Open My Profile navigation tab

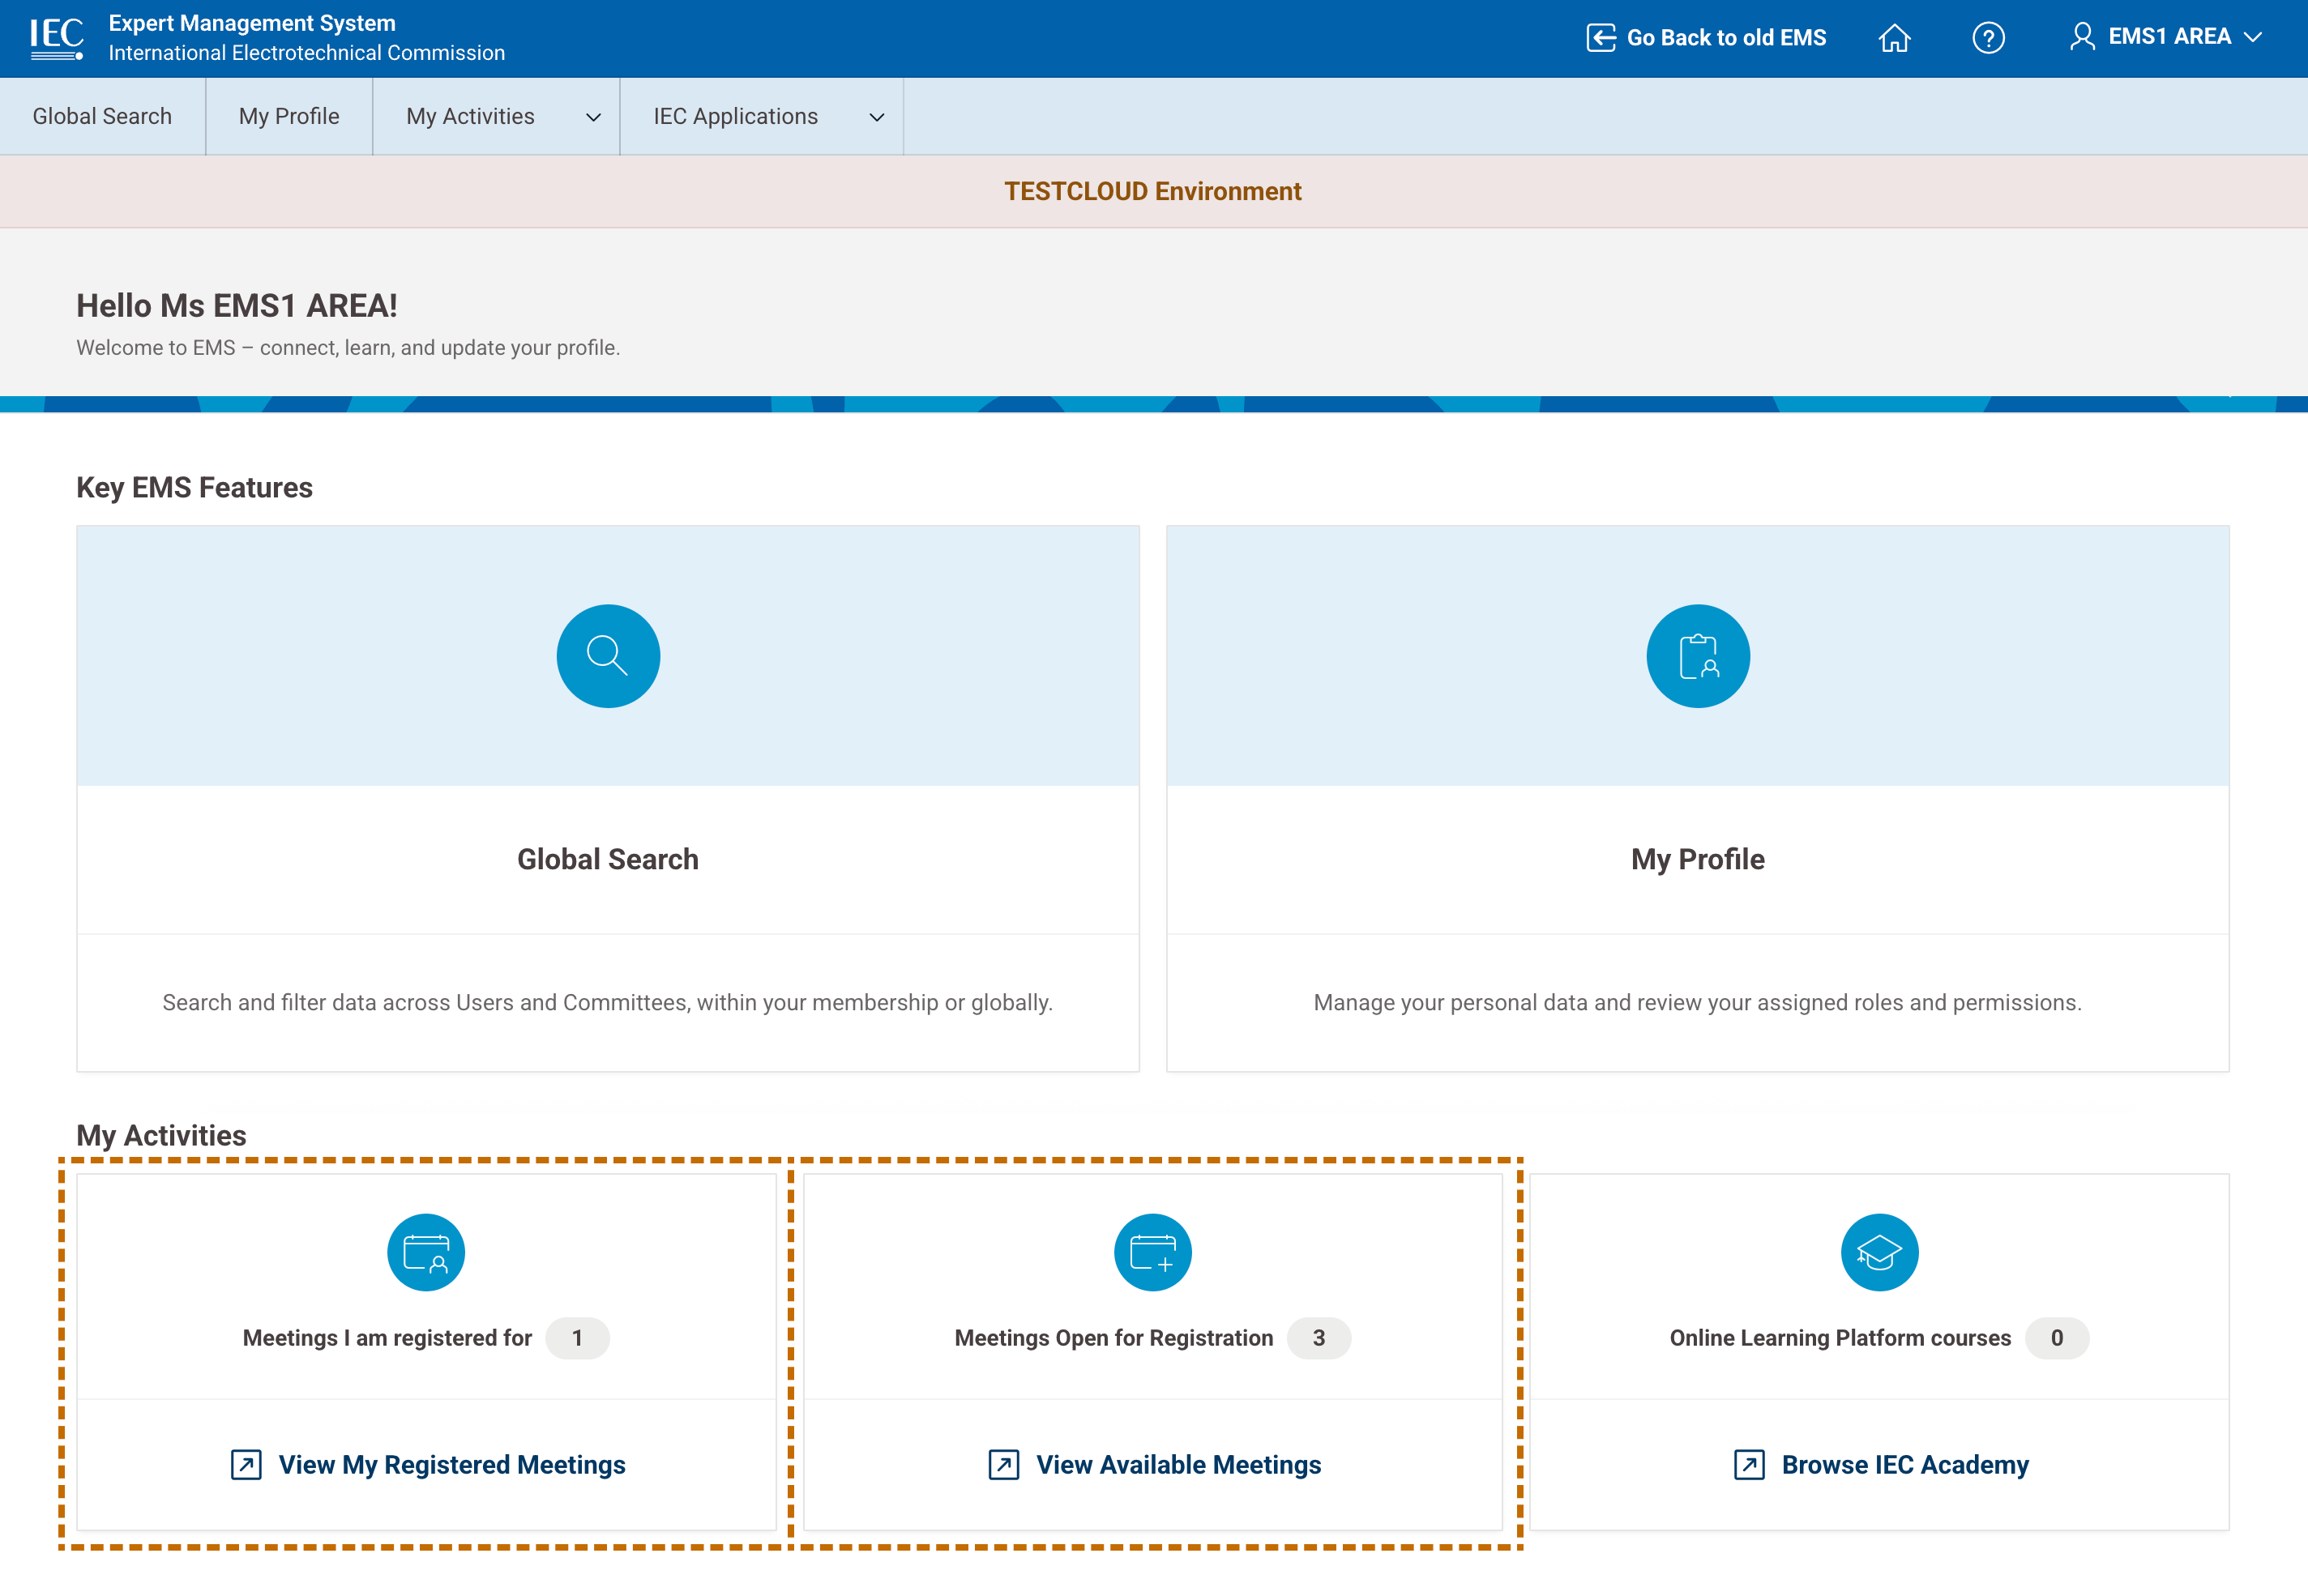[x=289, y=116]
